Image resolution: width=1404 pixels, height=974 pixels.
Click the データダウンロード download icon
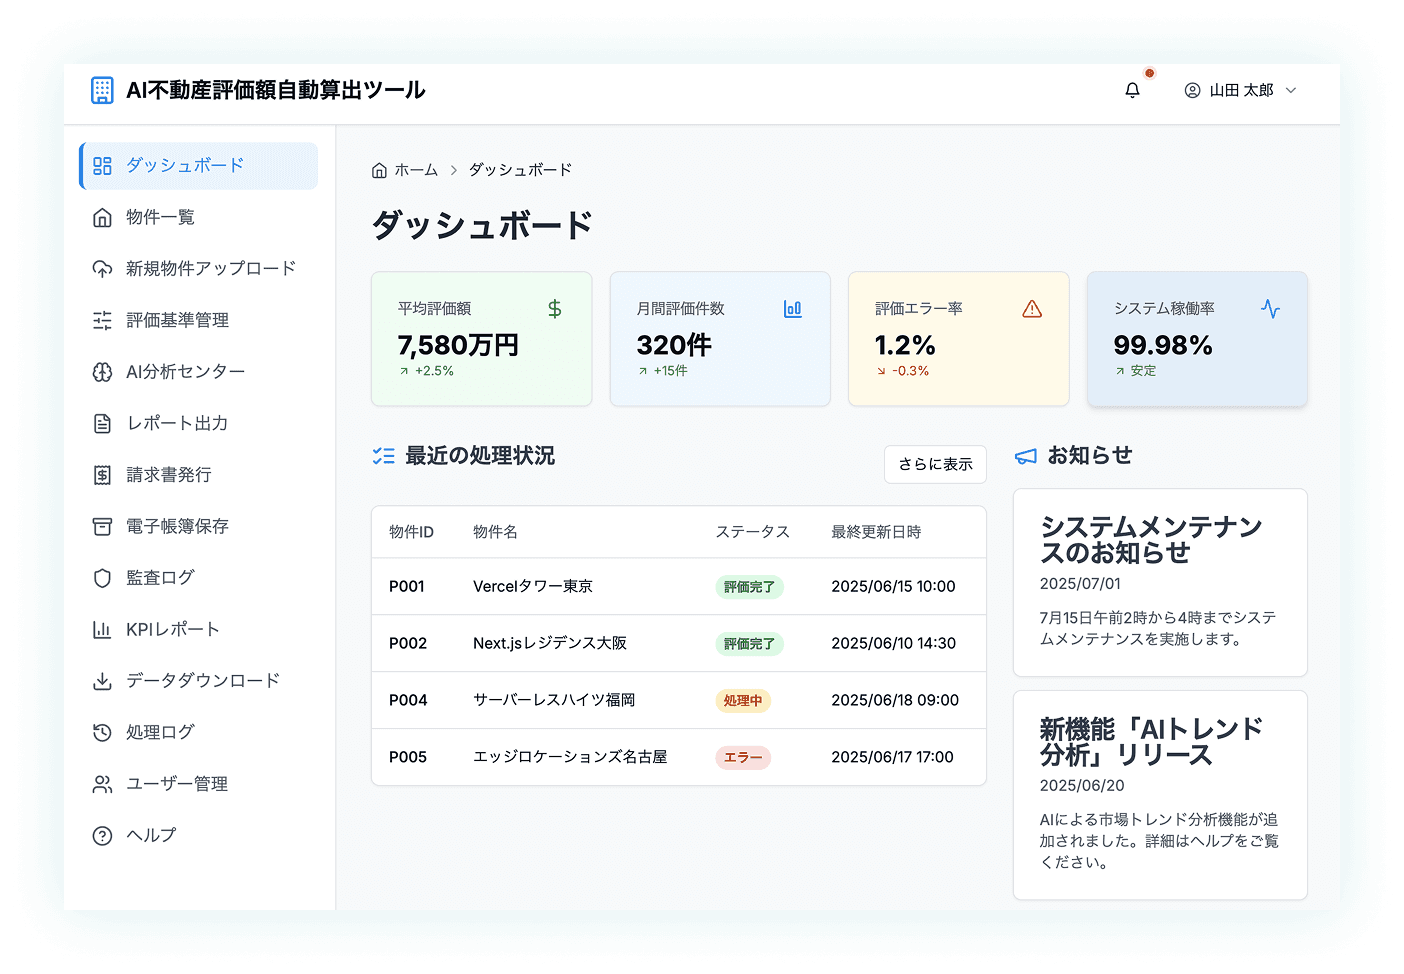click(102, 681)
